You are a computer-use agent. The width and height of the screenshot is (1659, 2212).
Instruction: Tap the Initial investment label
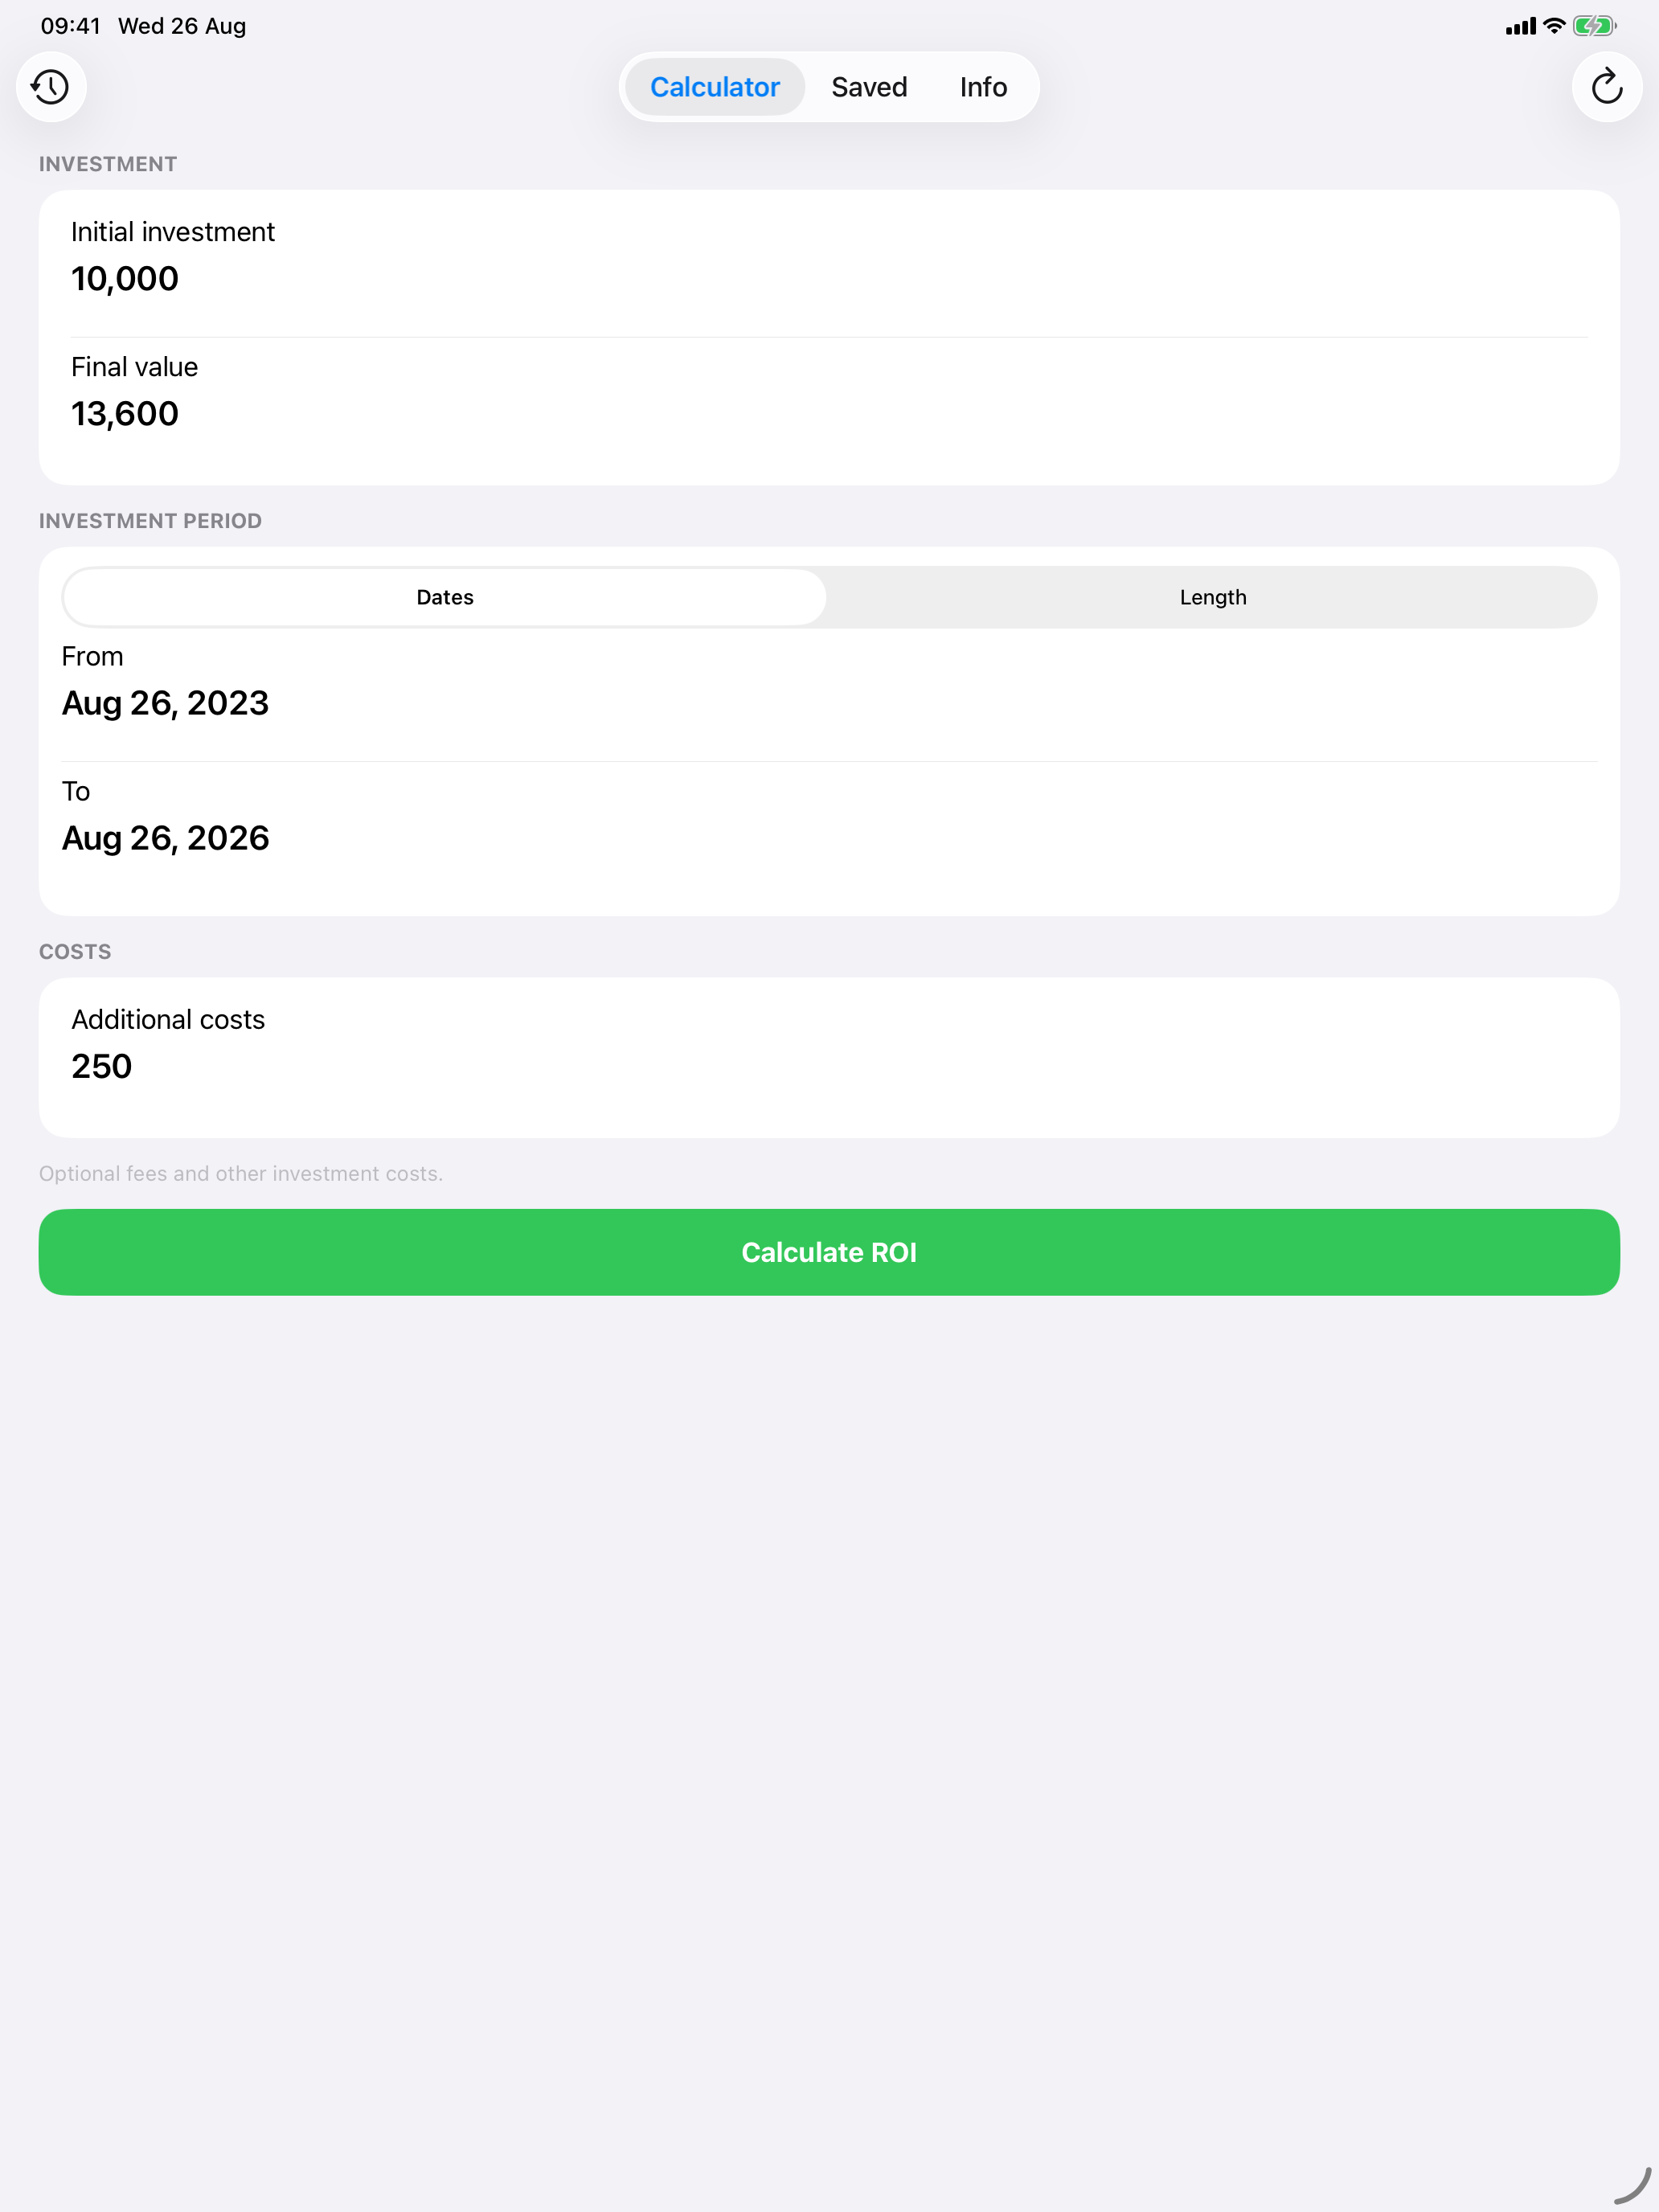pyautogui.click(x=173, y=232)
